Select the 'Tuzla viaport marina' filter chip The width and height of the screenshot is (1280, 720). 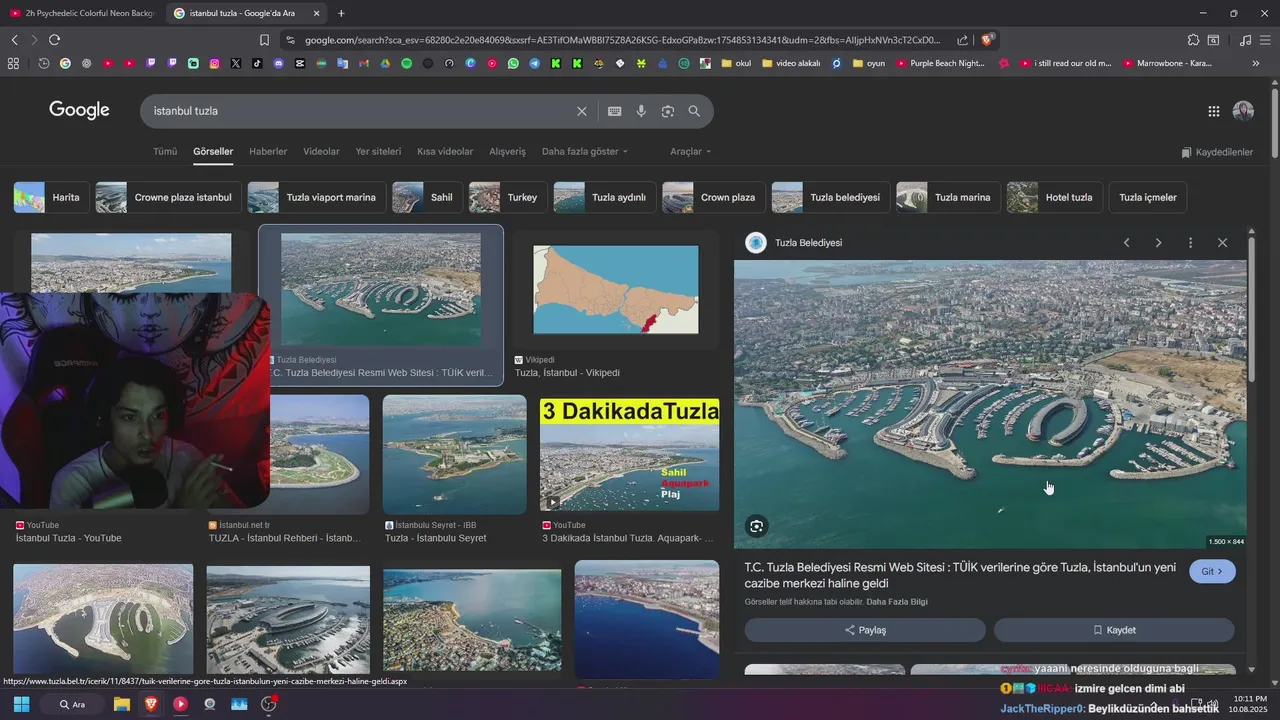tap(316, 197)
